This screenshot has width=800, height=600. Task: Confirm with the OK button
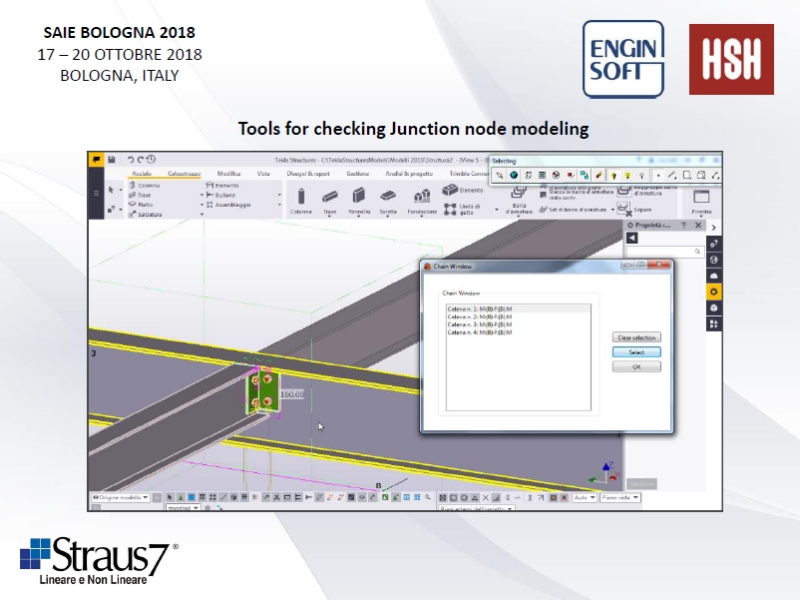[x=636, y=367]
